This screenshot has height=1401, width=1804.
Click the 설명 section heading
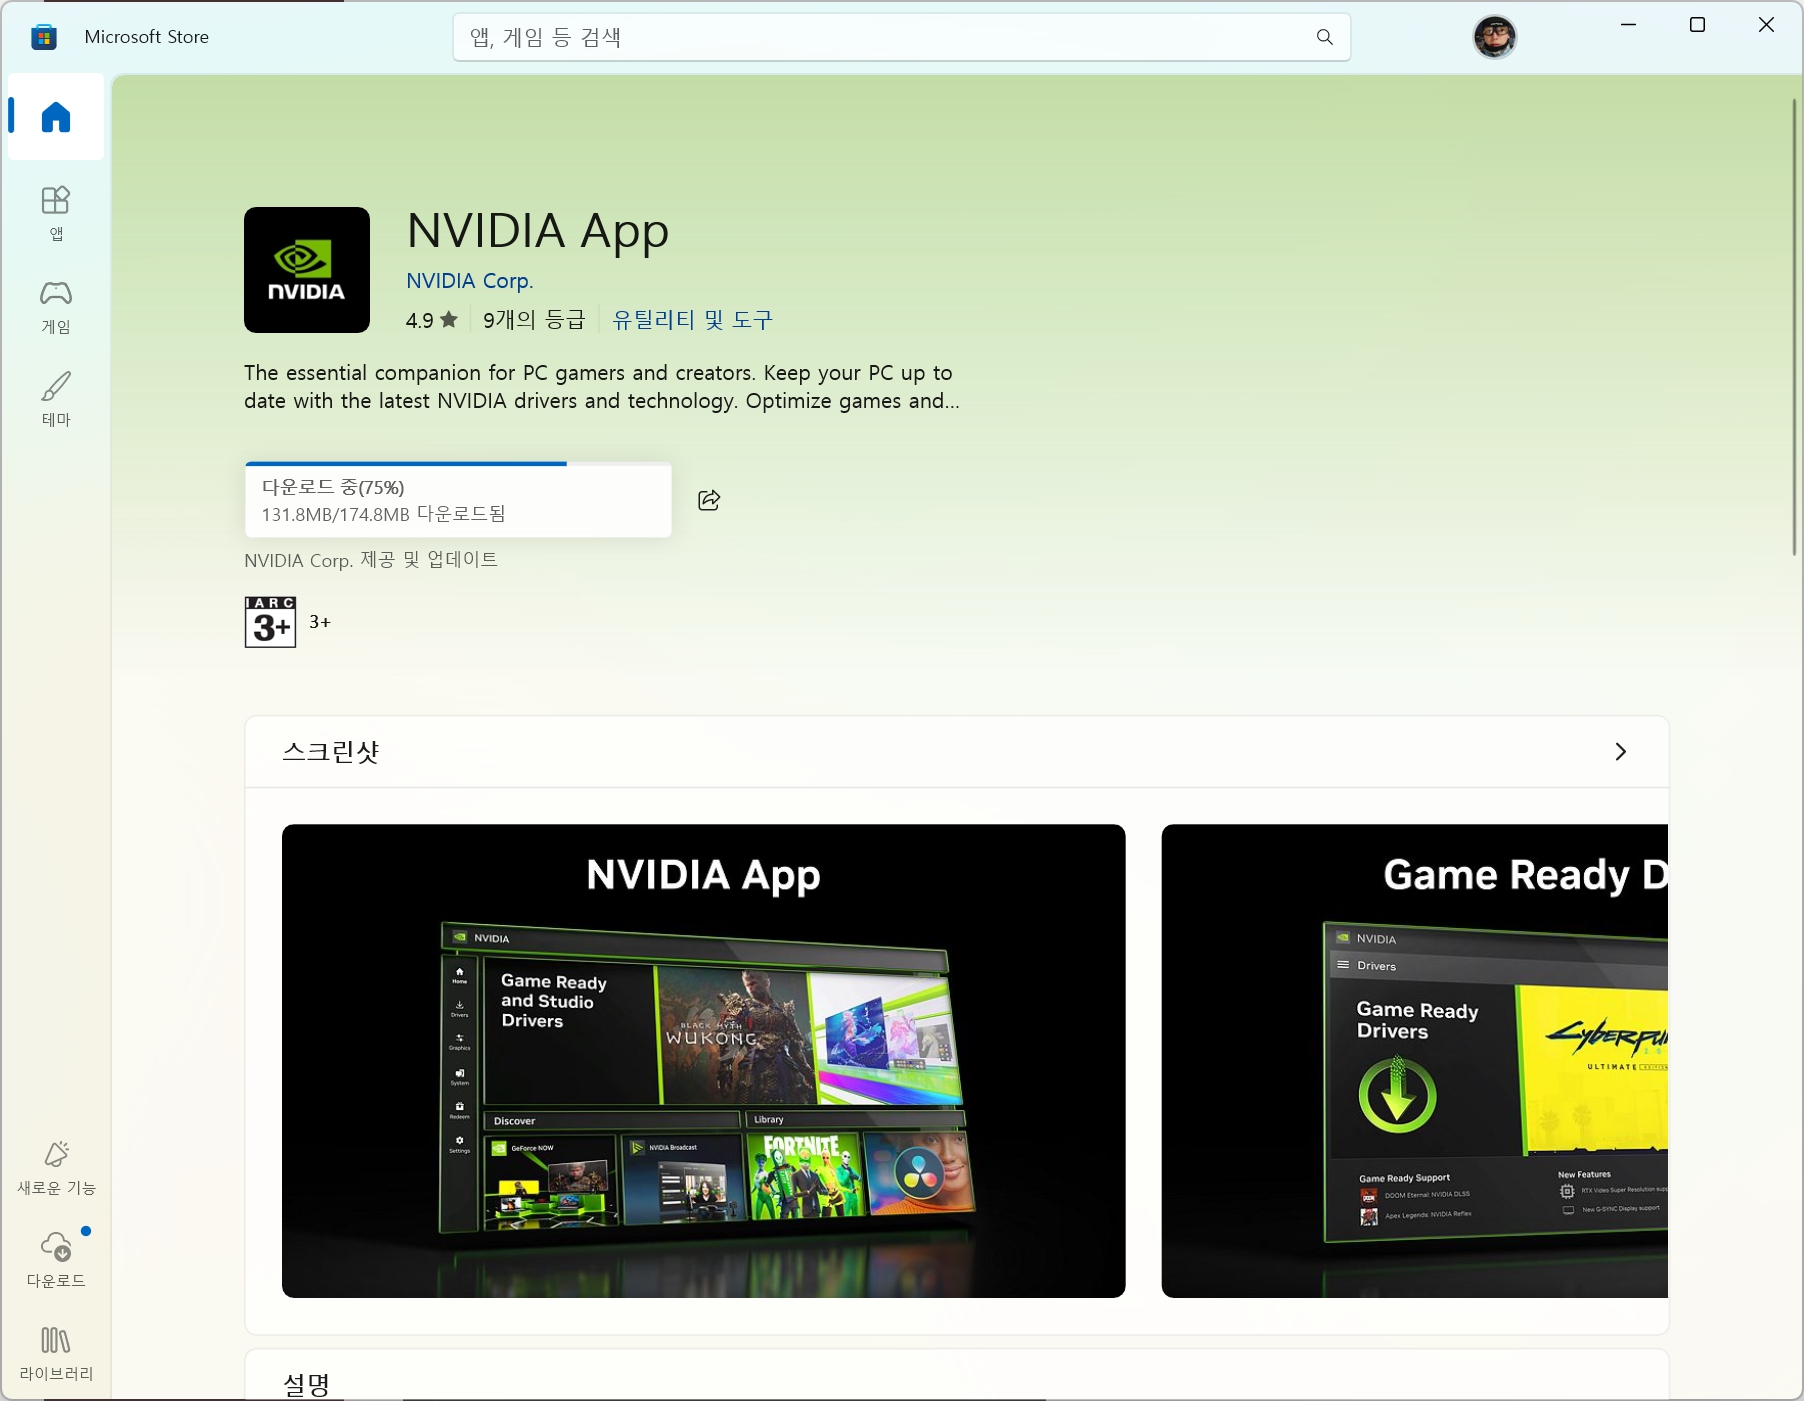click(x=306, y=1384)
